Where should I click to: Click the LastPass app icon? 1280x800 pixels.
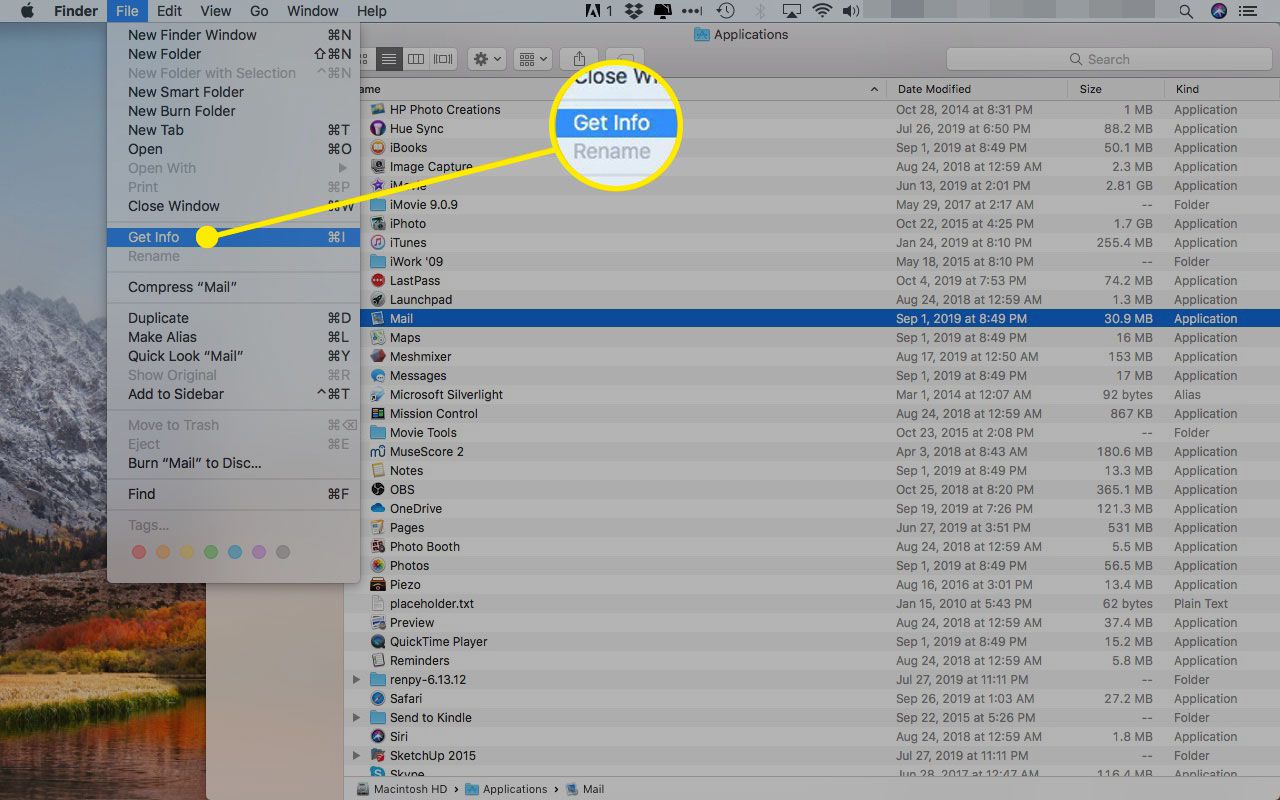point(378,281)
